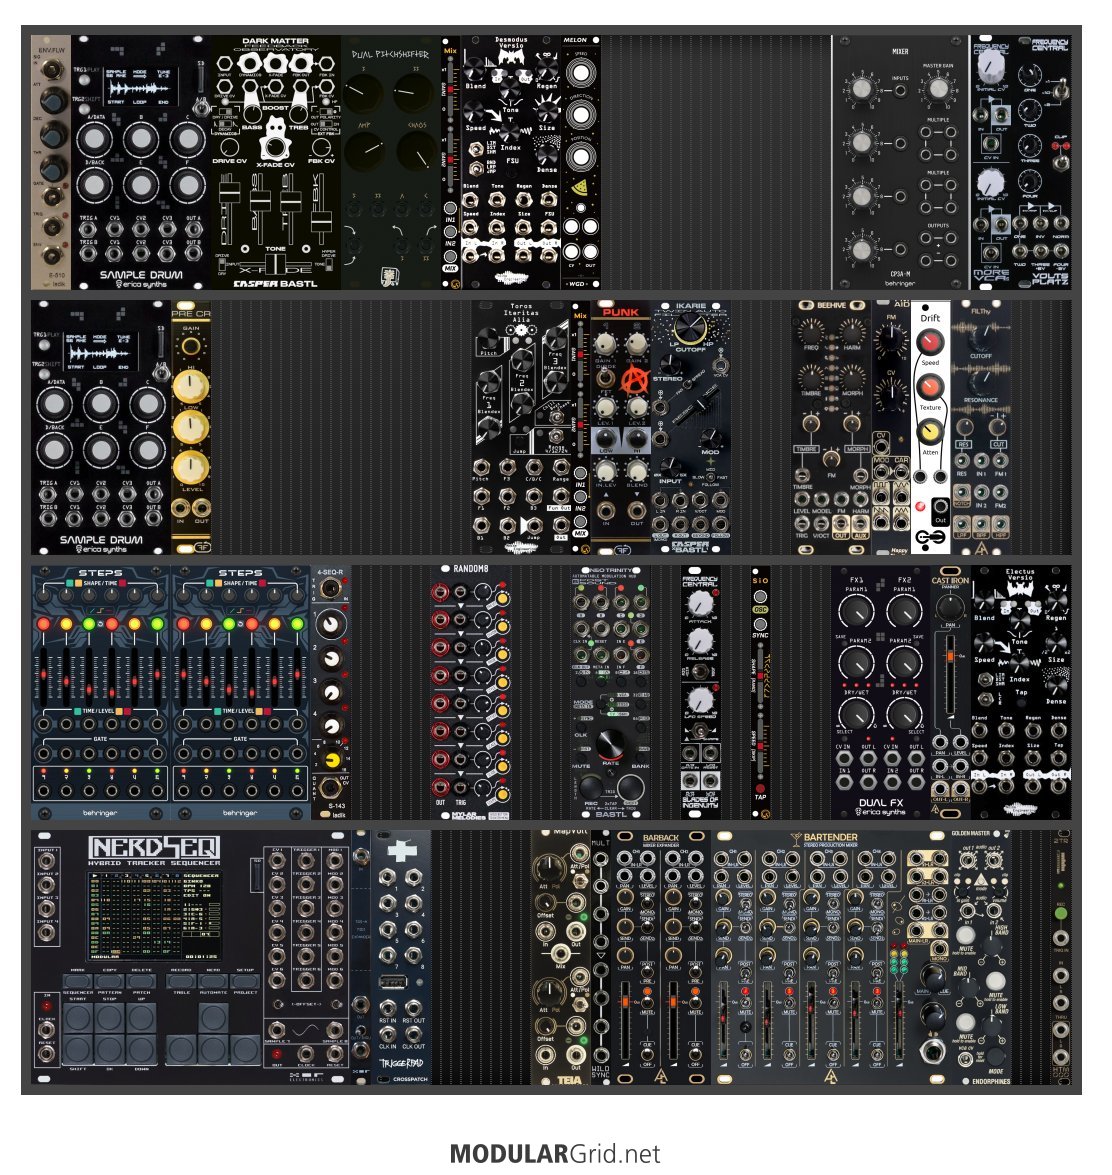Click the X-FADE crossfader on Dark Matter

click(x=275, y=265)
